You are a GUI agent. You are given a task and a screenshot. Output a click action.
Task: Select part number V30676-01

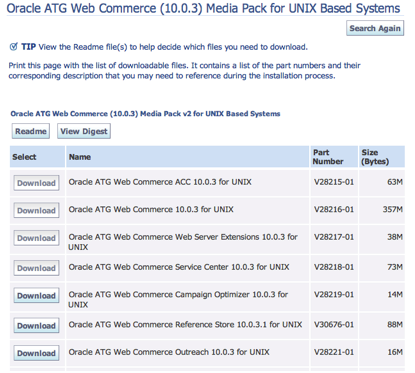click(334, 325)
